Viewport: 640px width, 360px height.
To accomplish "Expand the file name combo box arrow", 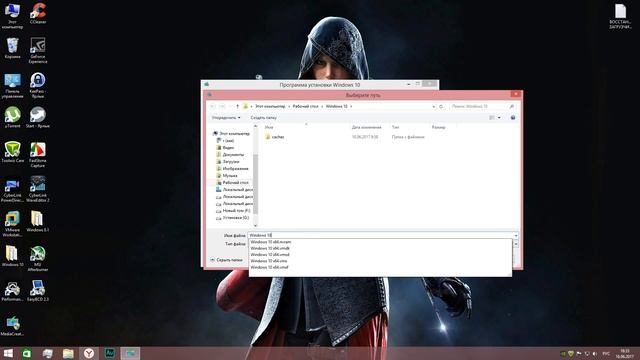I will [x=516, y=236].
